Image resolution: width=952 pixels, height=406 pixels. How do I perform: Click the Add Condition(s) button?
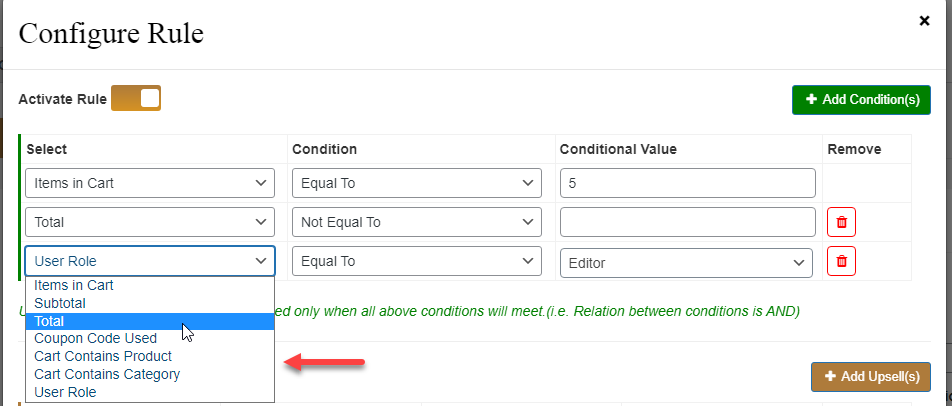click(861, 100)
